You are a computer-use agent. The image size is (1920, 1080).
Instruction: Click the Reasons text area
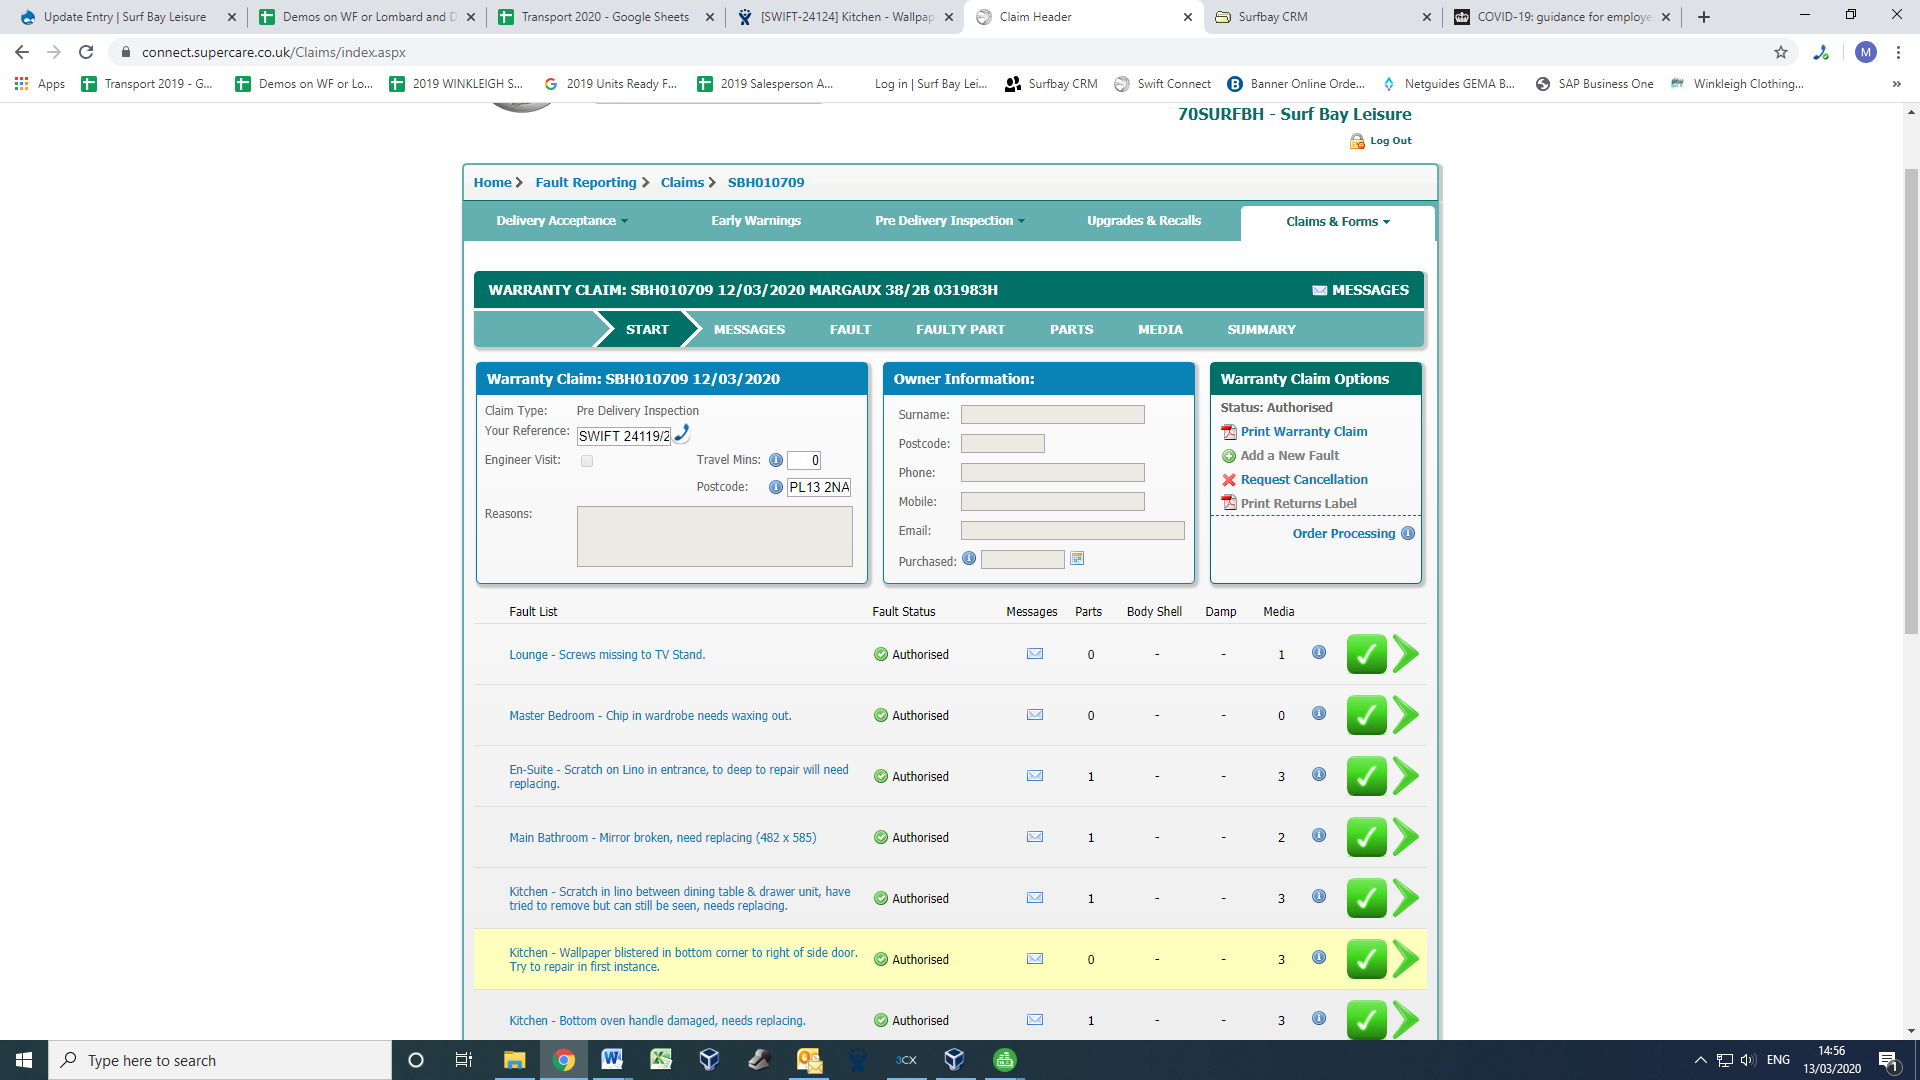point(714,536)
